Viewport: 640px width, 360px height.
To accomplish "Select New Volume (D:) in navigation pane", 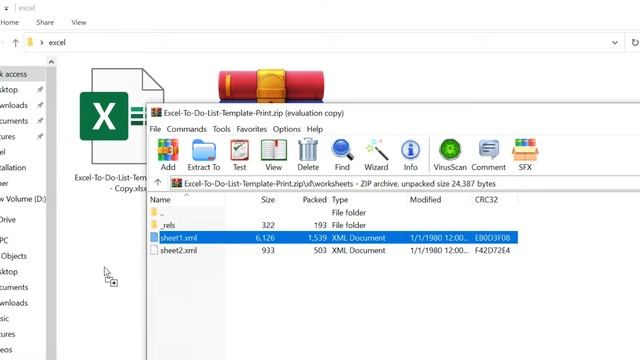I will point(23,199).
